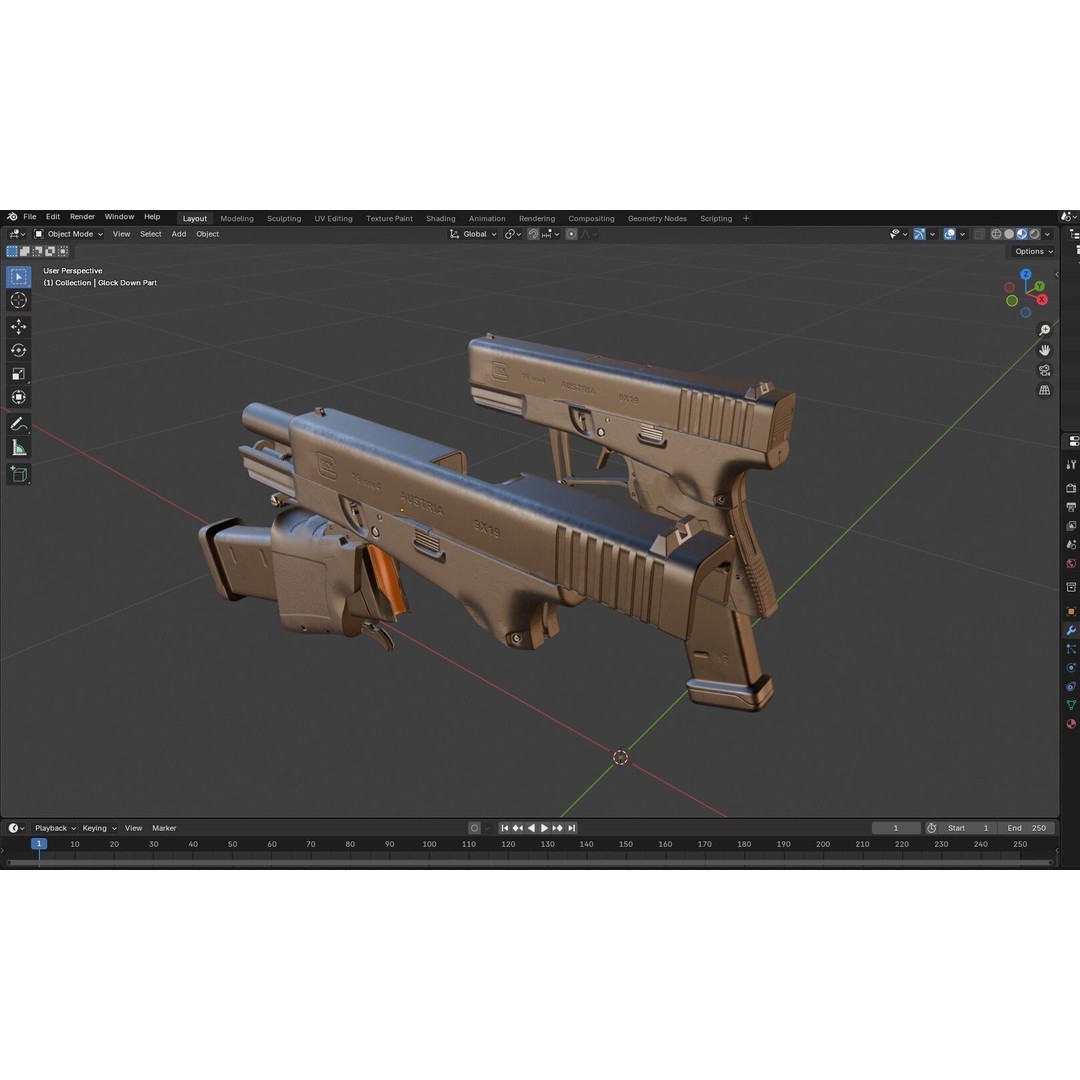Click the blue Z axis on gizmo
Image resolution: width=1080 pixels, height=1080 pixels.
point(1026,274)
